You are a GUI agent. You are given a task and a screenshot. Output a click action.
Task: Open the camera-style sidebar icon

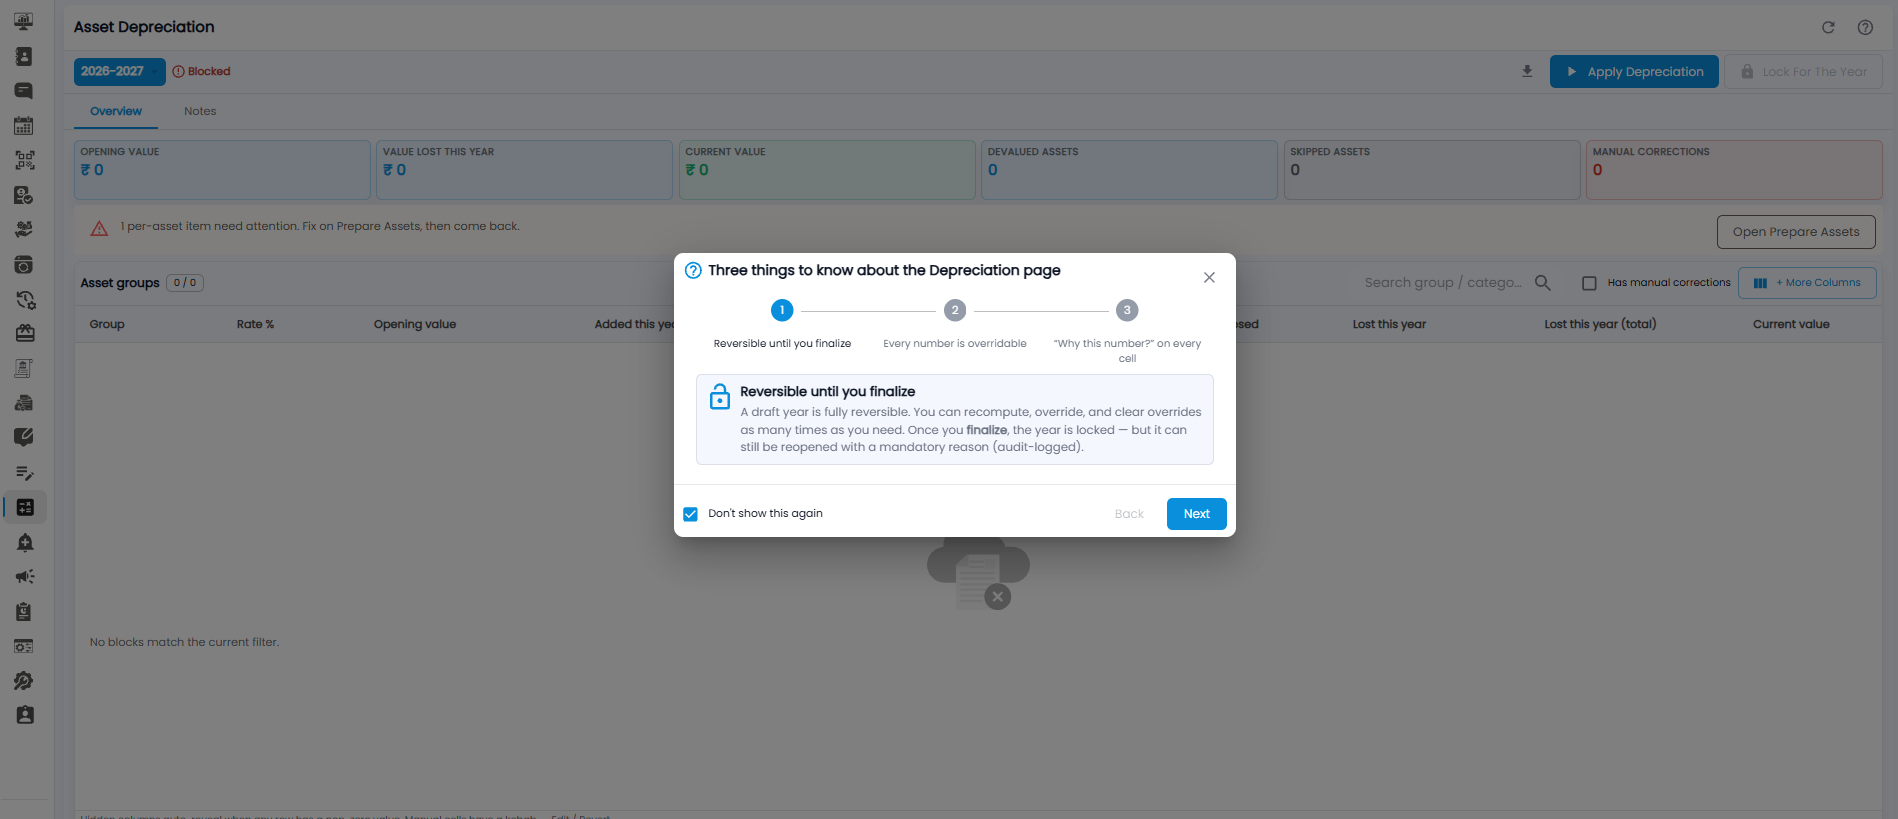pyautogui.click(x=24, y=265)
